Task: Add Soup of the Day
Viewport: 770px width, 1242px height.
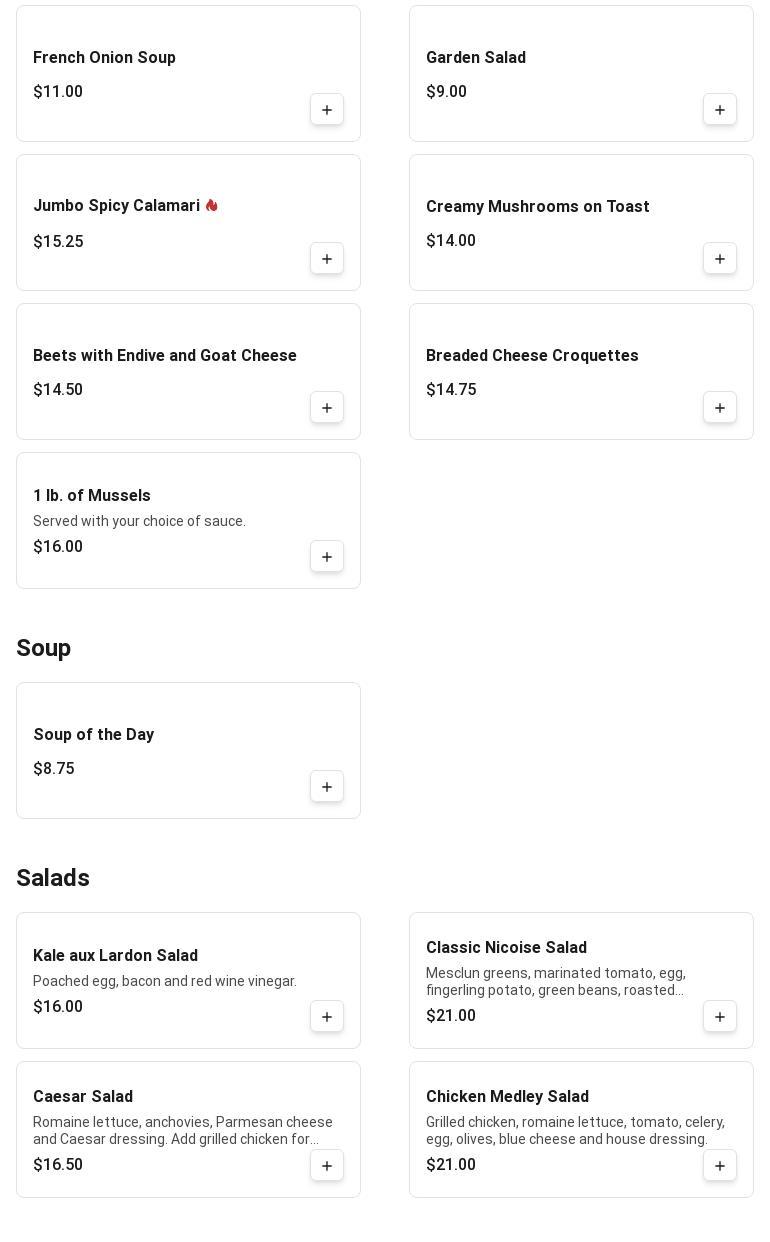Action: [x=327, y=787]
